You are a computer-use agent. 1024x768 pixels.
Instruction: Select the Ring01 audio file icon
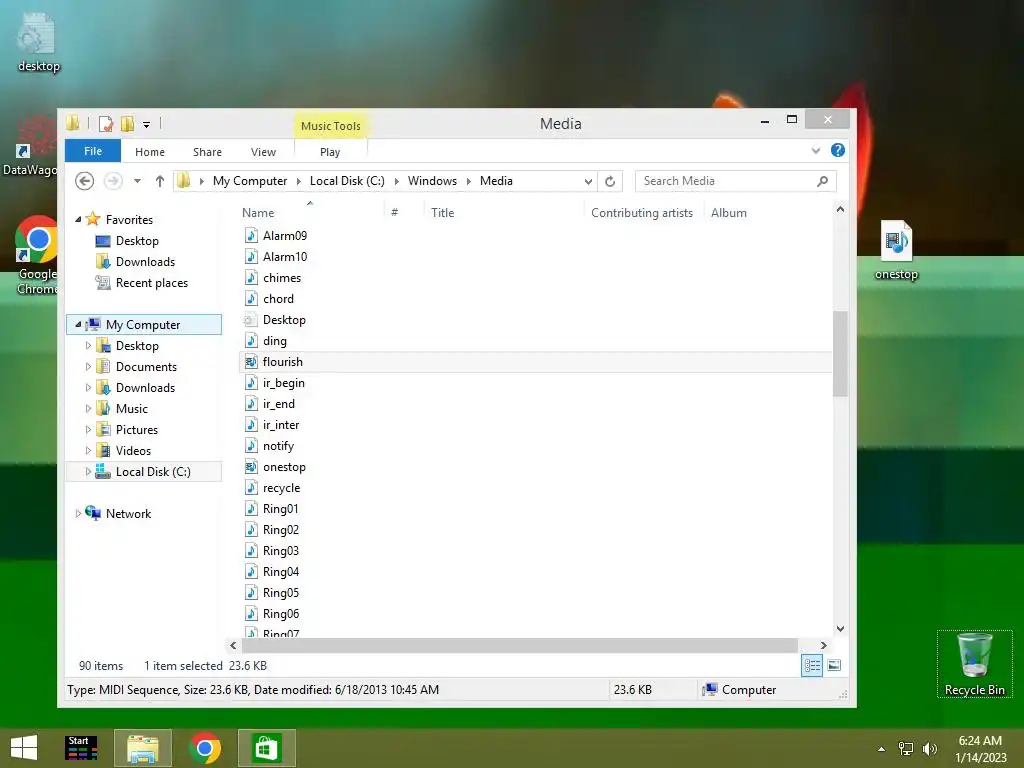(x=251, y=508)
